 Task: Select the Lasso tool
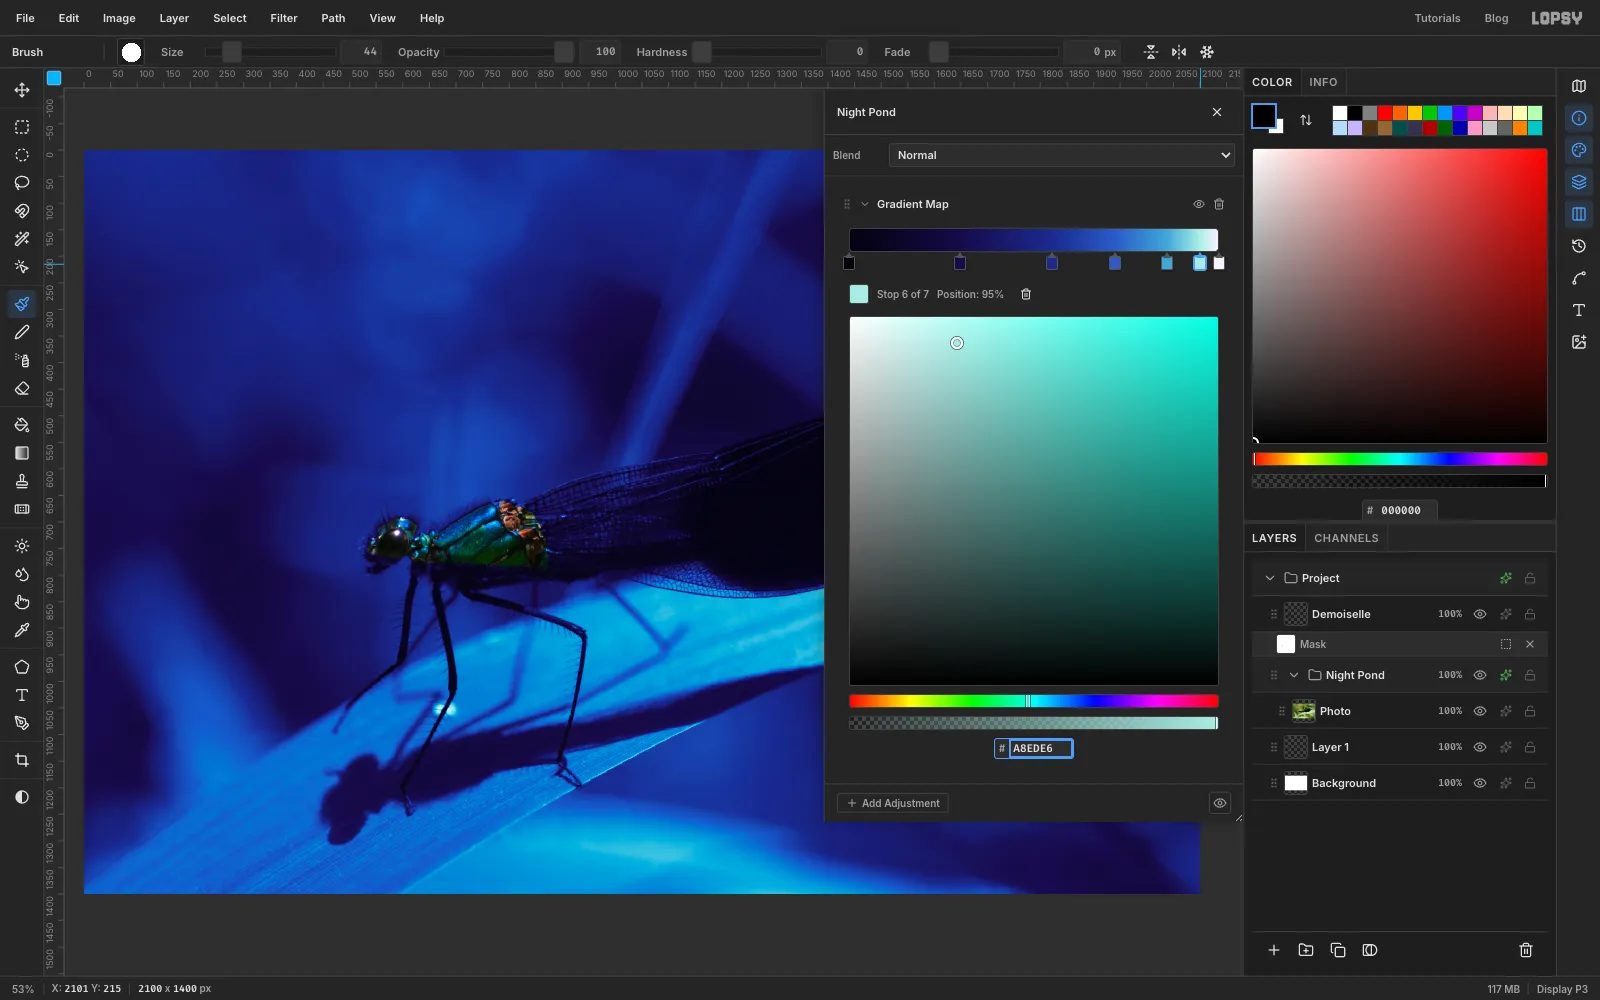click(22, 183)
